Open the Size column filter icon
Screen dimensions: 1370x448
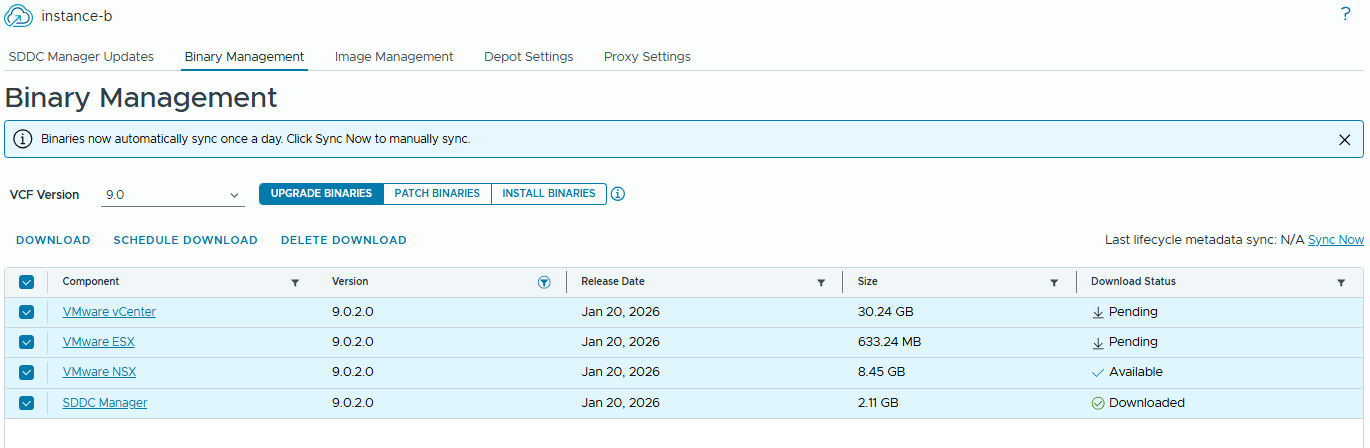pyautogui.click(x=1054, y=283)
